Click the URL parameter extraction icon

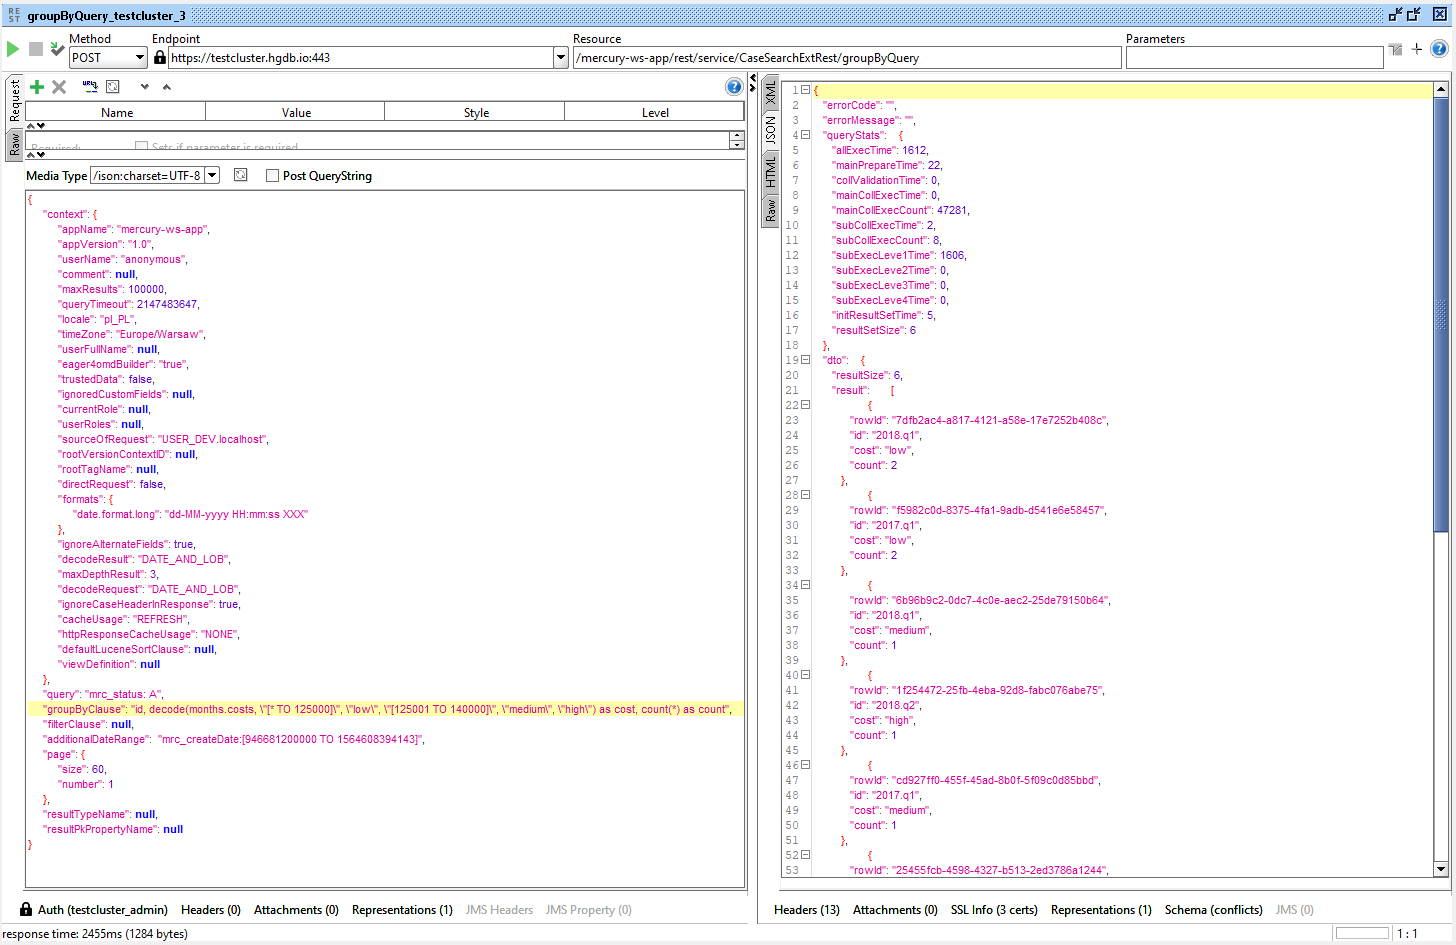tap(90, 87)
